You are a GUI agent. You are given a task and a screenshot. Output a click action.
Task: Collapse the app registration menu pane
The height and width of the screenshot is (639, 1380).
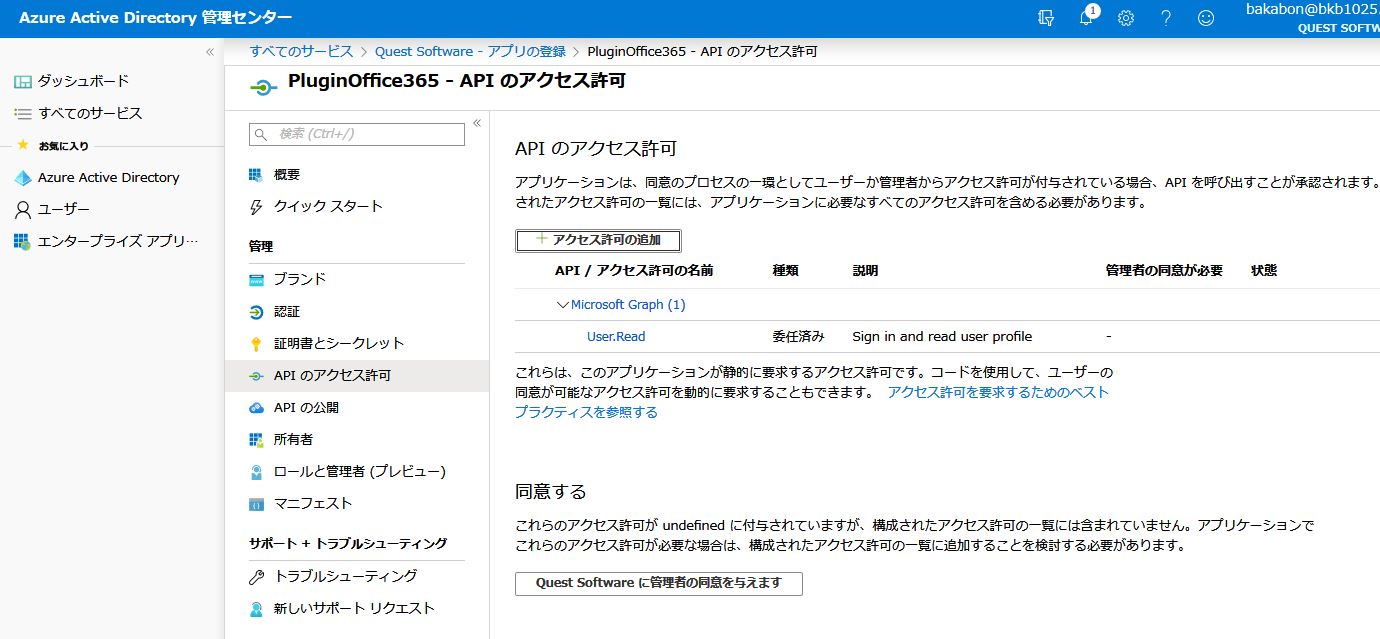(477, 123)
